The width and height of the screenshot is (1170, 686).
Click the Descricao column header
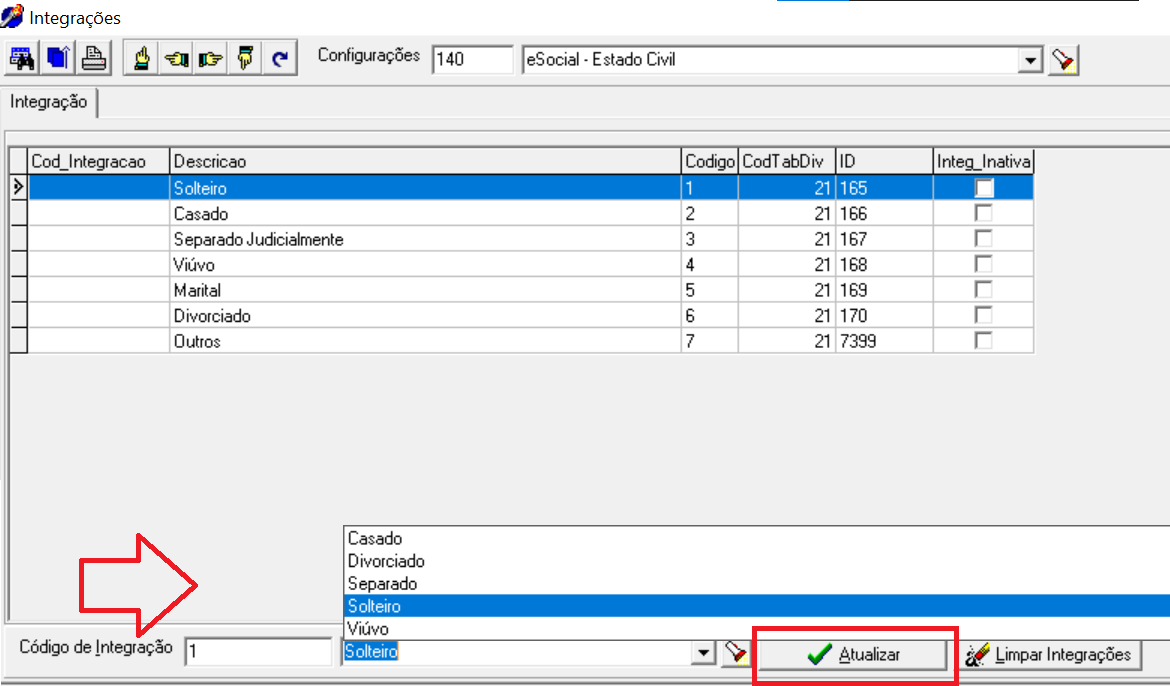coord(424,161)
